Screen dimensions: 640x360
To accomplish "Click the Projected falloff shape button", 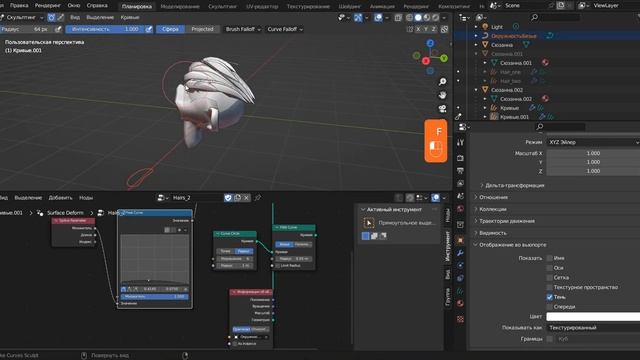I will (202, 29).
